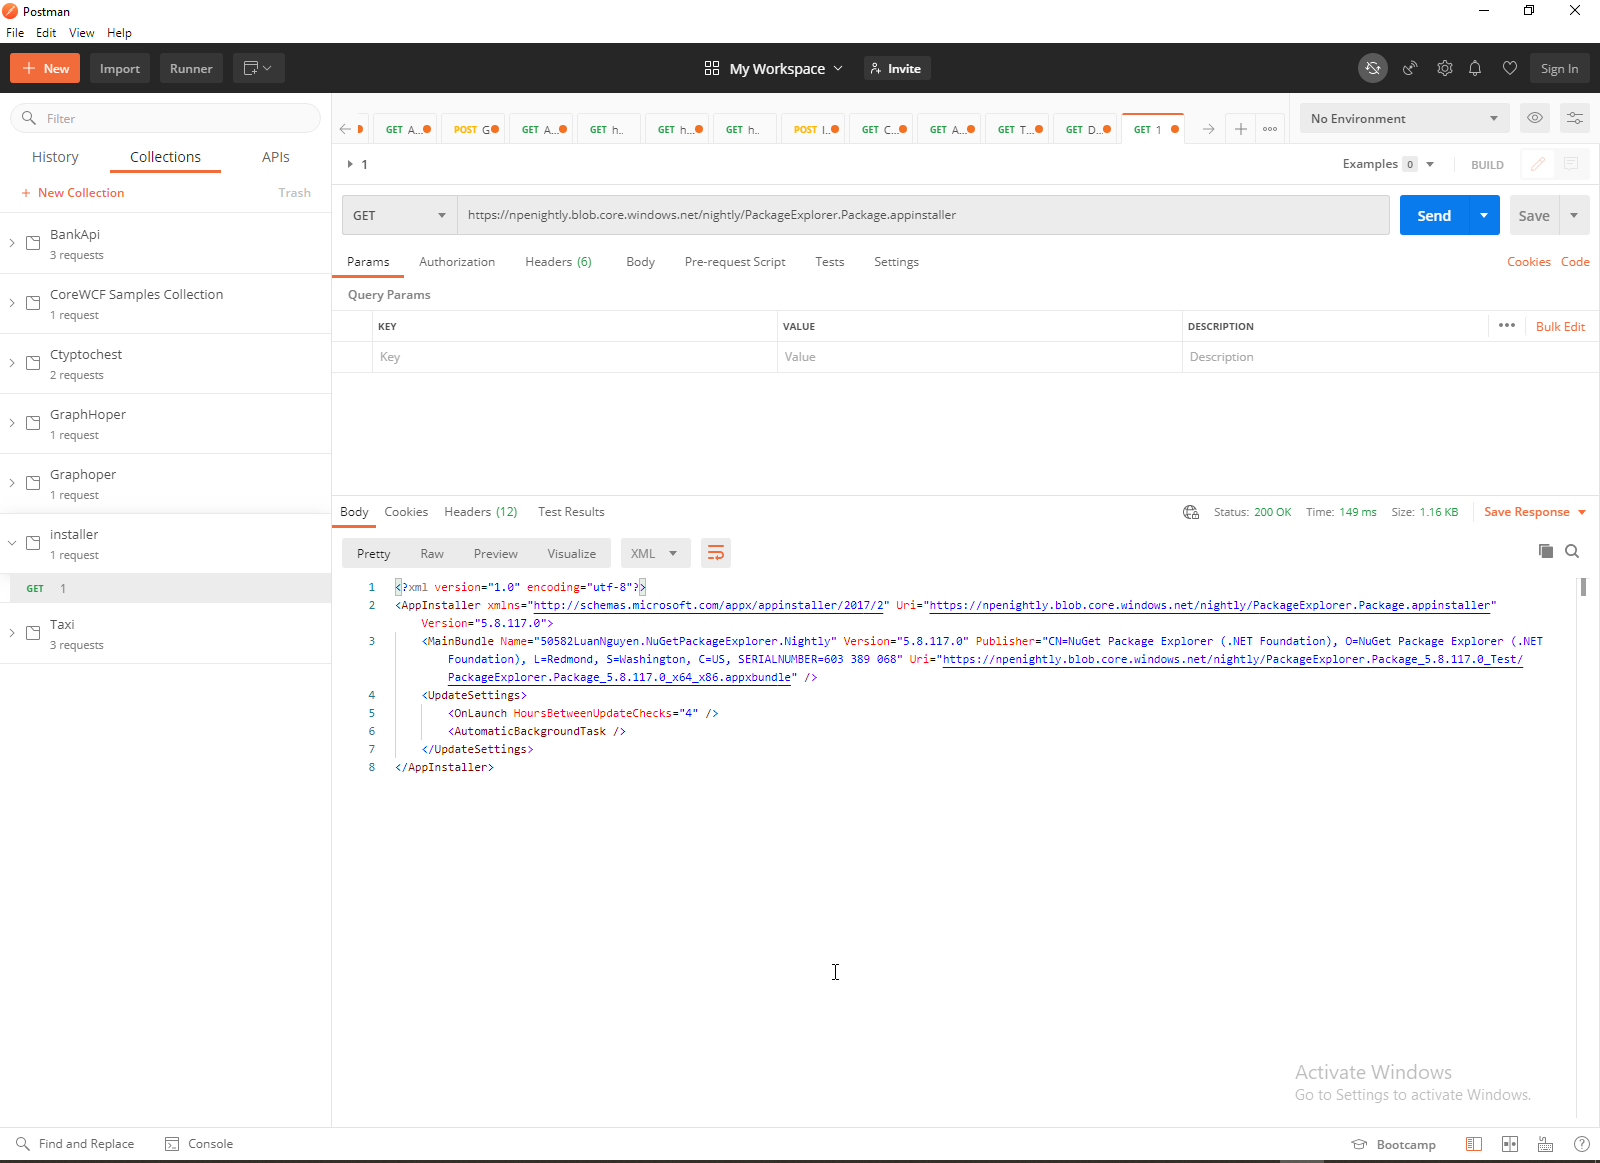Click the Bulk Edit link
The height and width of the screenshot is (1163, 1600).
tap(1560, 326)
